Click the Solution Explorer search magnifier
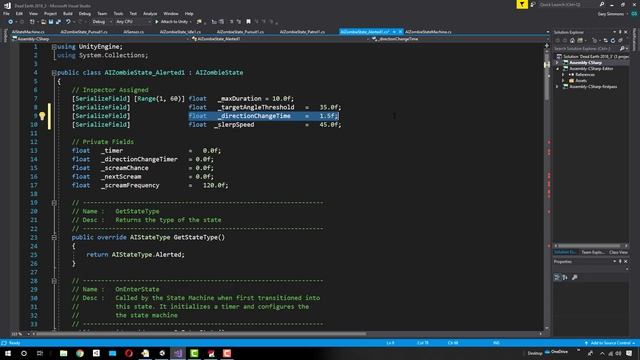The image size is (640, 360). pyautogui.click(x=622, y=49)
